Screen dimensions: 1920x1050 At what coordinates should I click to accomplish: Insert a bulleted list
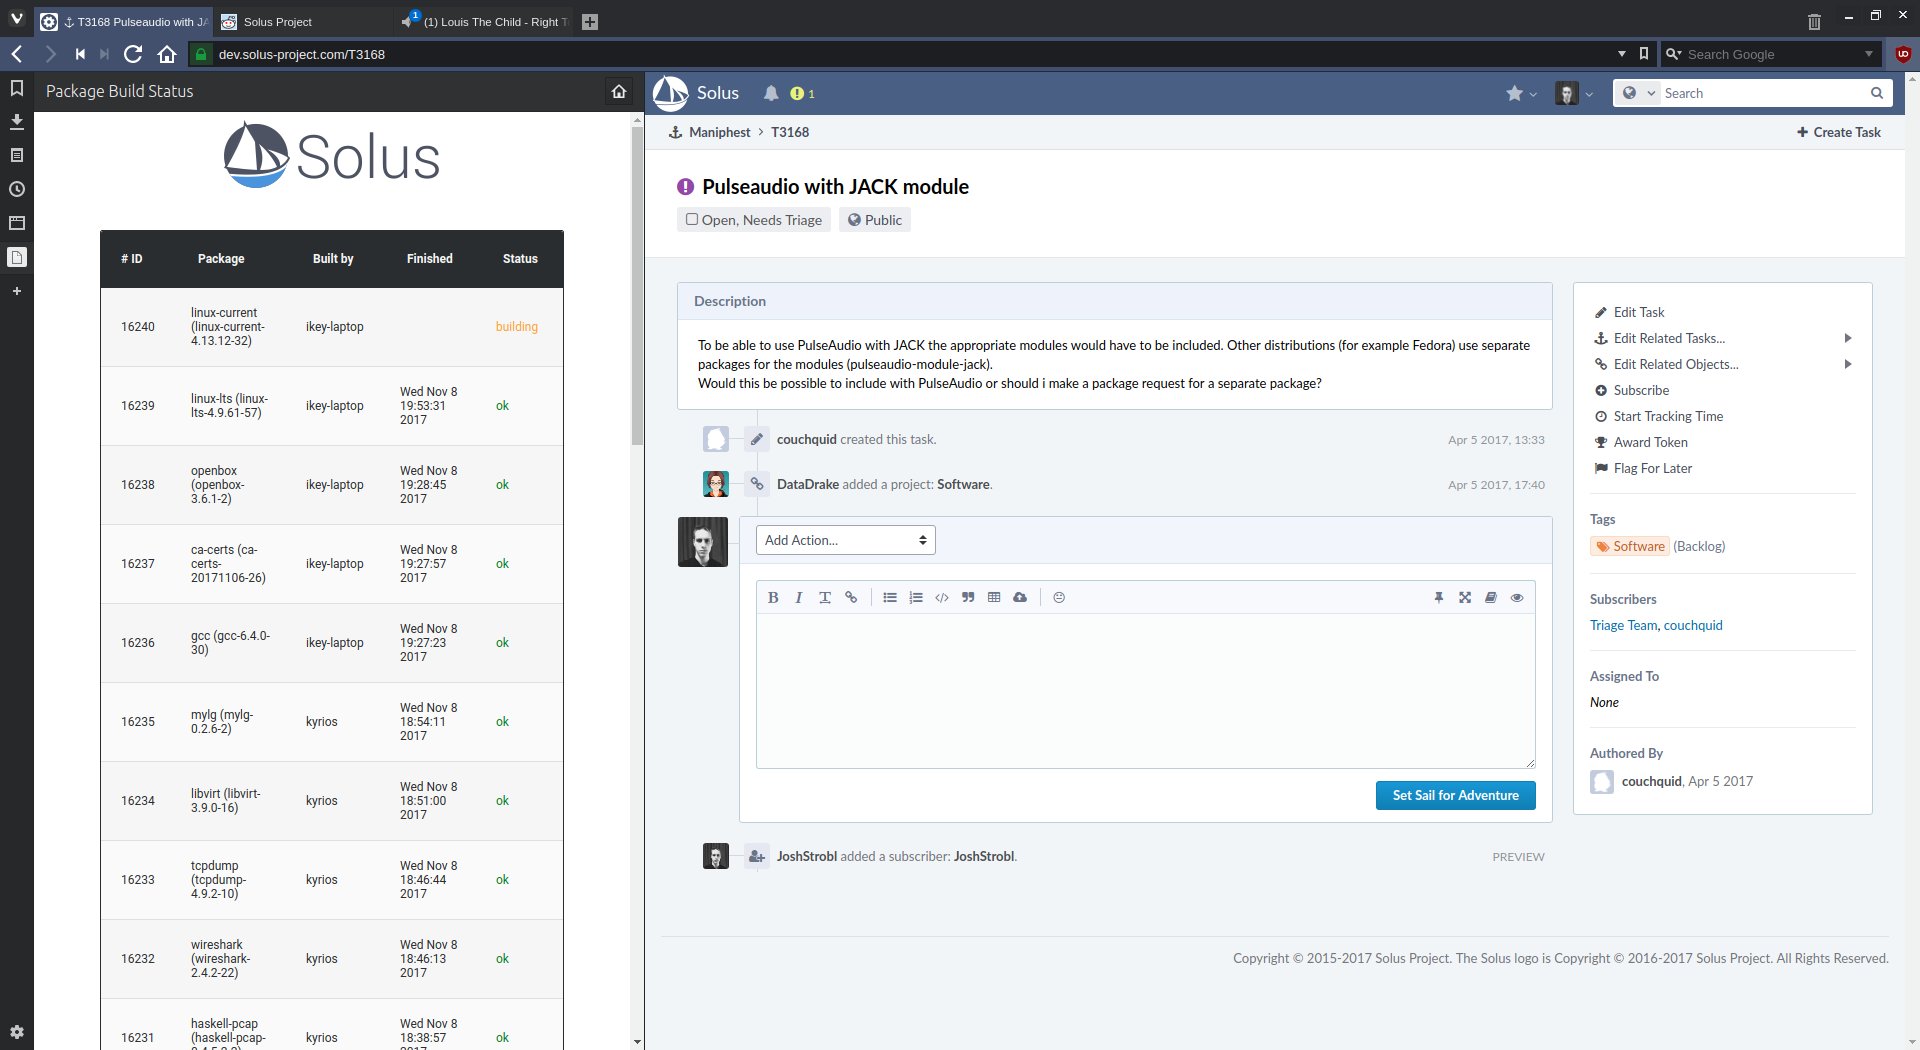[890, 597]
